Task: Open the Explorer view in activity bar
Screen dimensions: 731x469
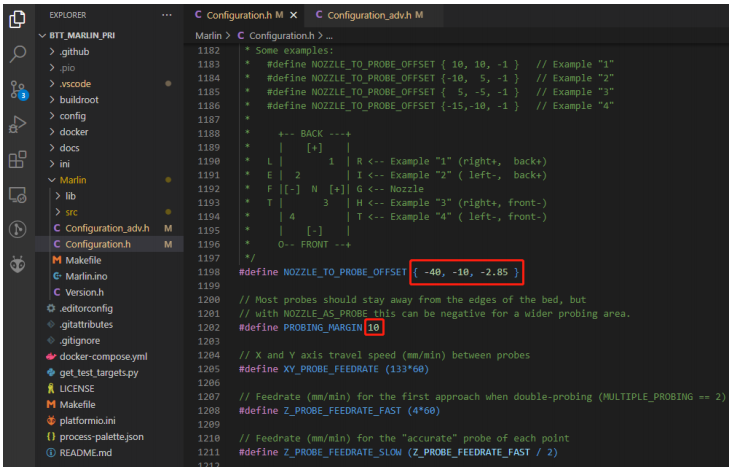Action: 17,19
